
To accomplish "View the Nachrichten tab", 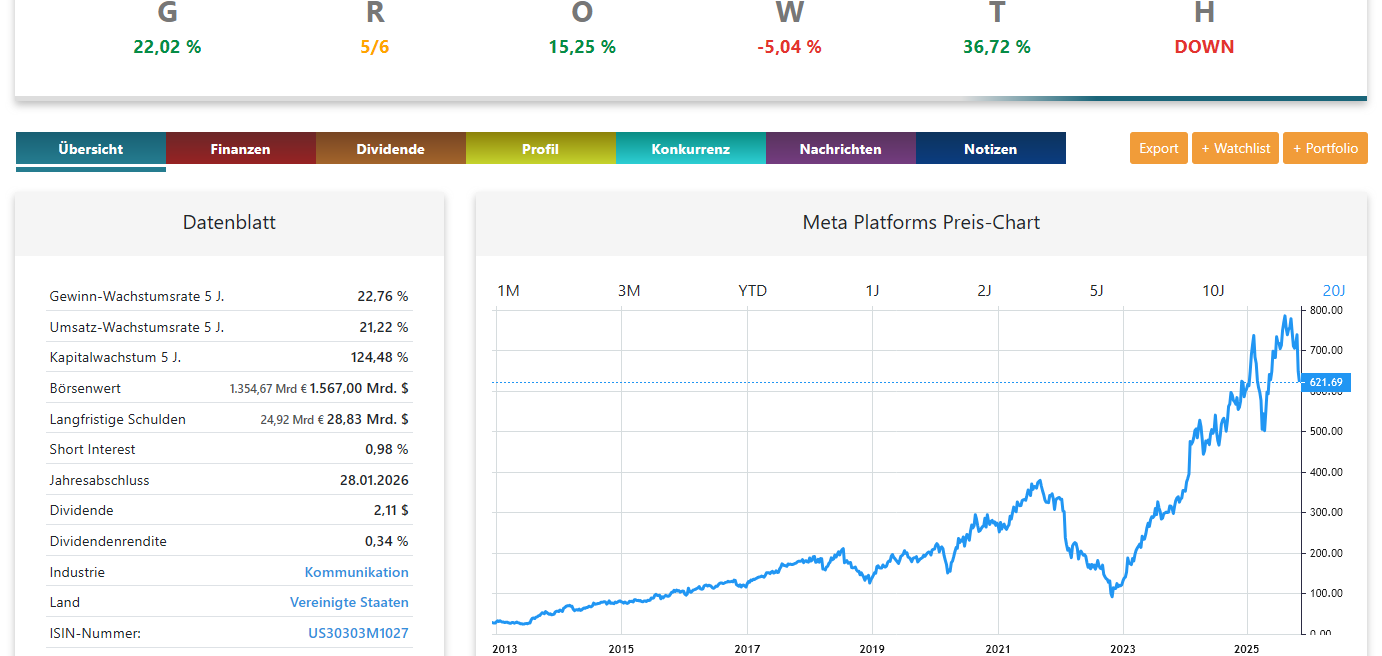I will (840, 149).
